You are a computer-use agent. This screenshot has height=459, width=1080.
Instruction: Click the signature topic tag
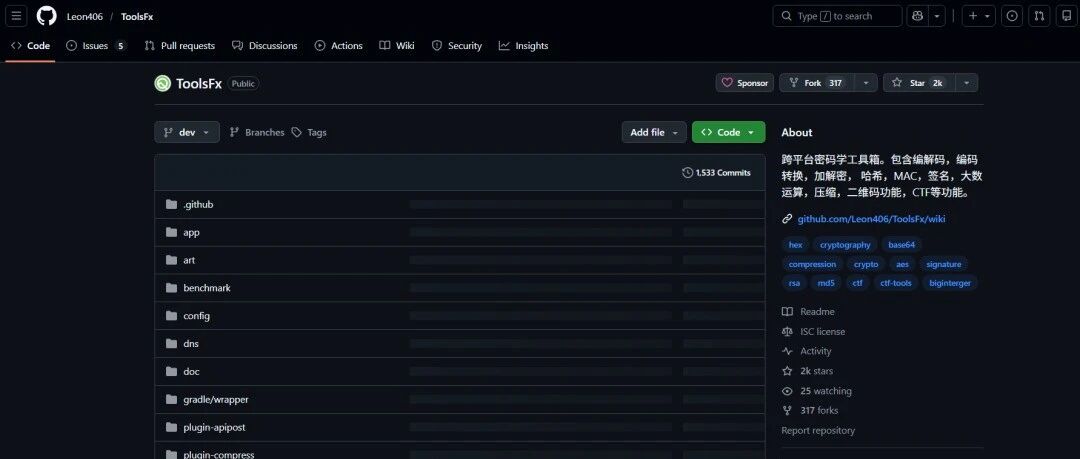(943, 264)
